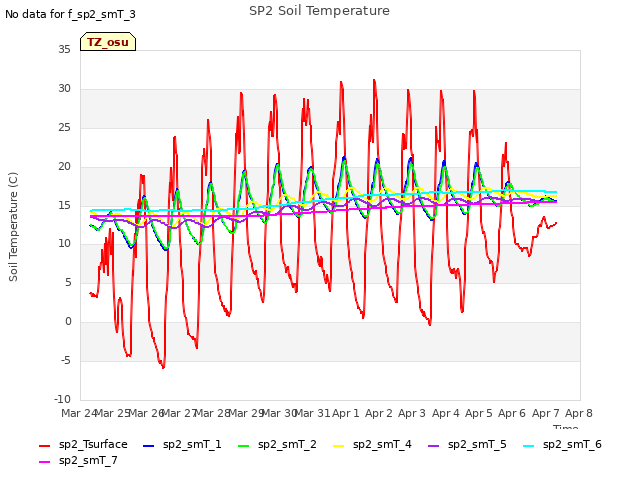Toggle sp2_smT_5 legend entry

click(x=468, y=444)
